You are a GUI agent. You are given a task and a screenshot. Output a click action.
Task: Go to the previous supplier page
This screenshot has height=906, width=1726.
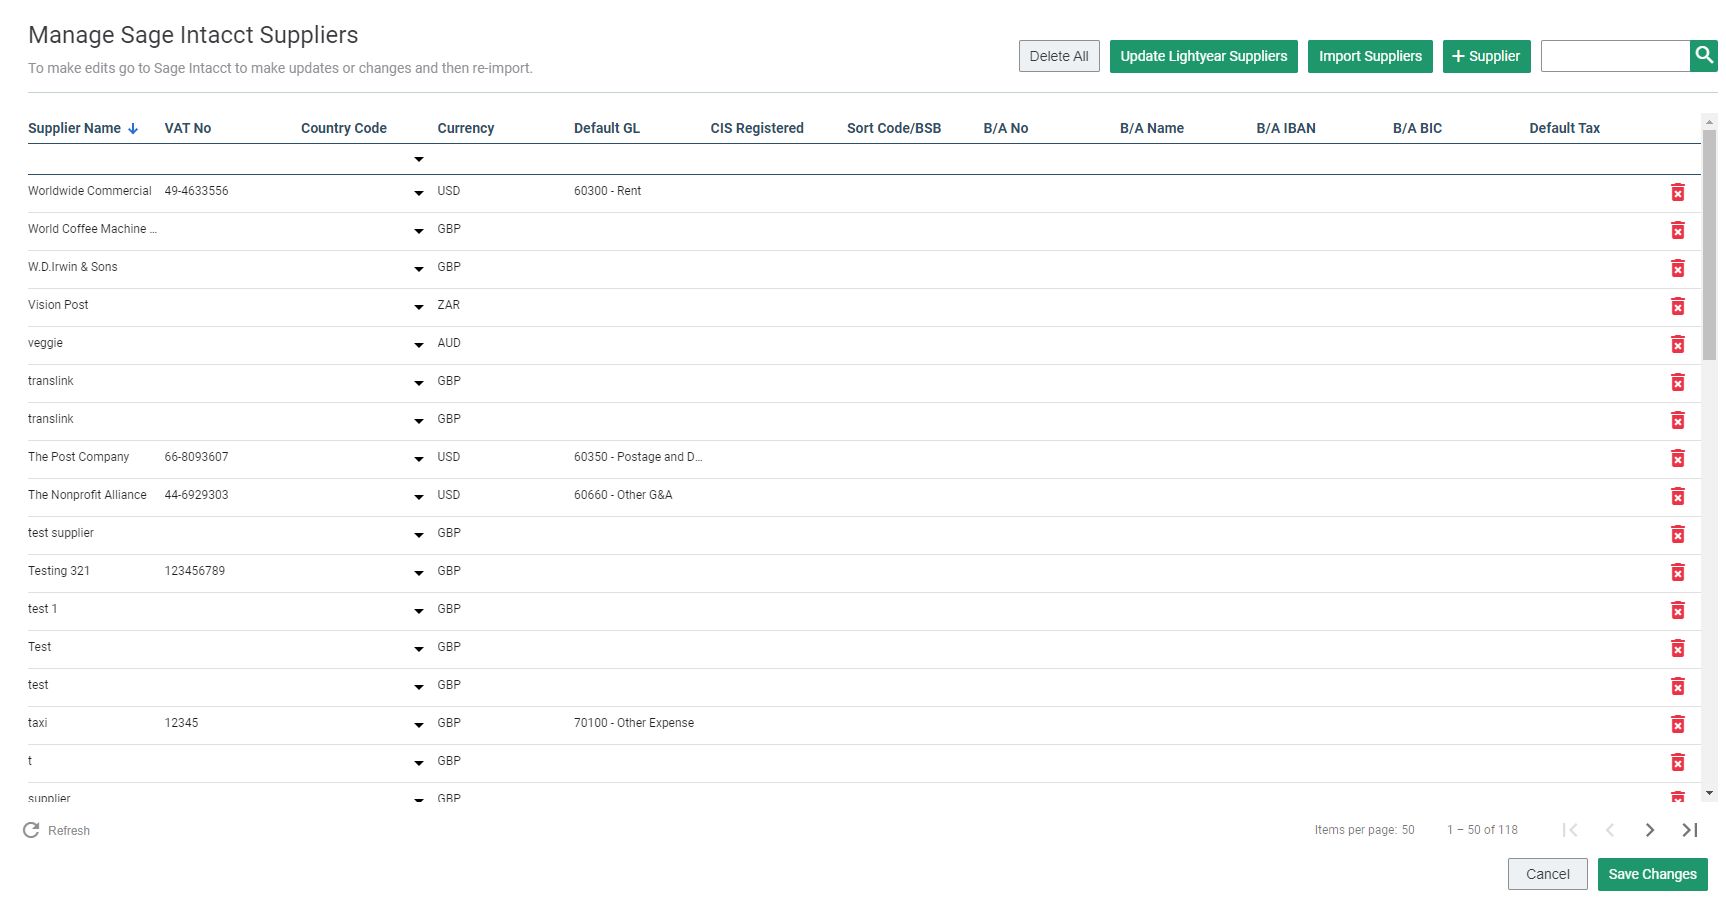[x=1610, y=830]
